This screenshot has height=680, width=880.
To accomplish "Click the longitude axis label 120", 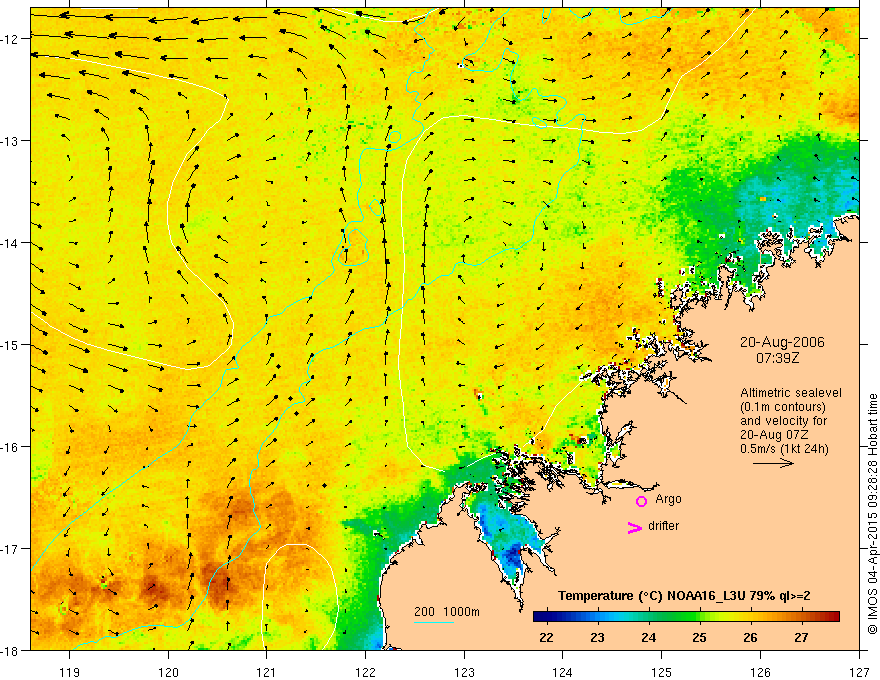I will tap(168, 672).
